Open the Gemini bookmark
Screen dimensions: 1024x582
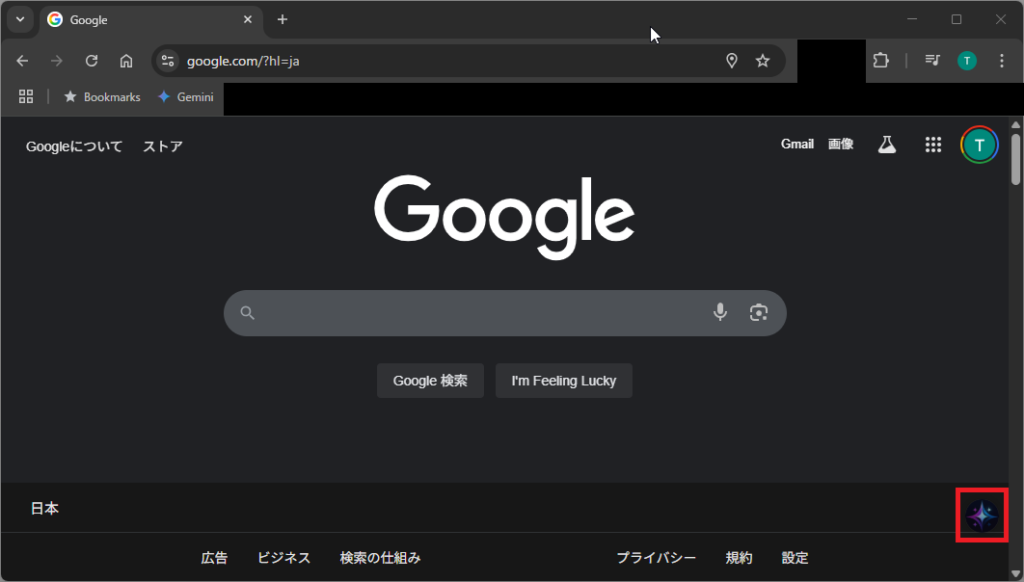tap(186, 97)
